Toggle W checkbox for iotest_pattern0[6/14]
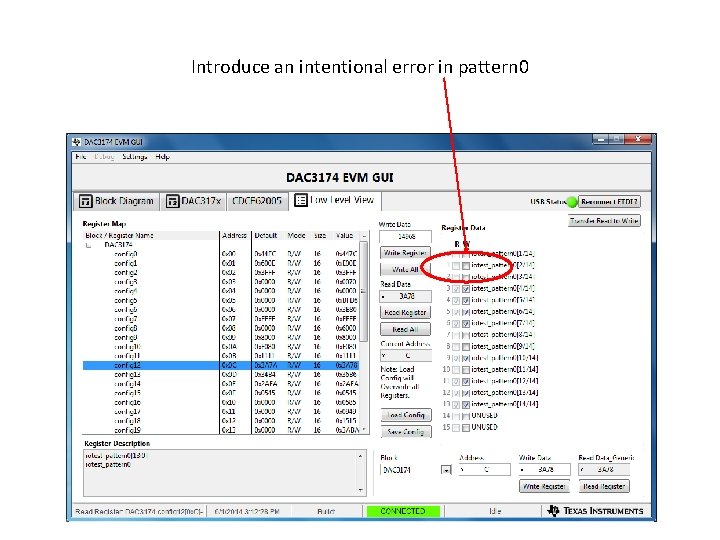Image resolution: width=720 pixels, height=540 pixels. pos(466,312)
